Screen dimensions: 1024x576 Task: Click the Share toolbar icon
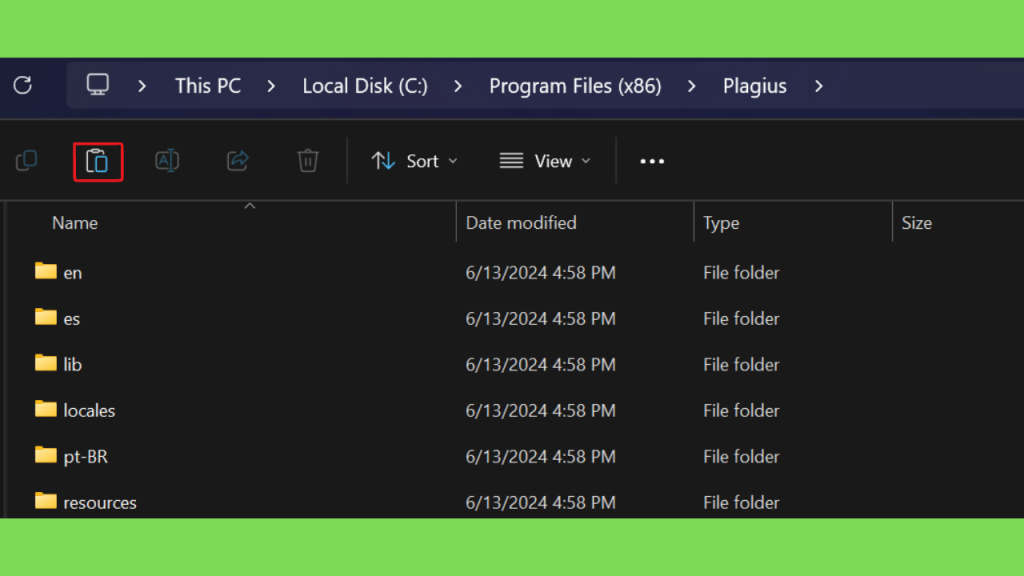click(238, 161)
